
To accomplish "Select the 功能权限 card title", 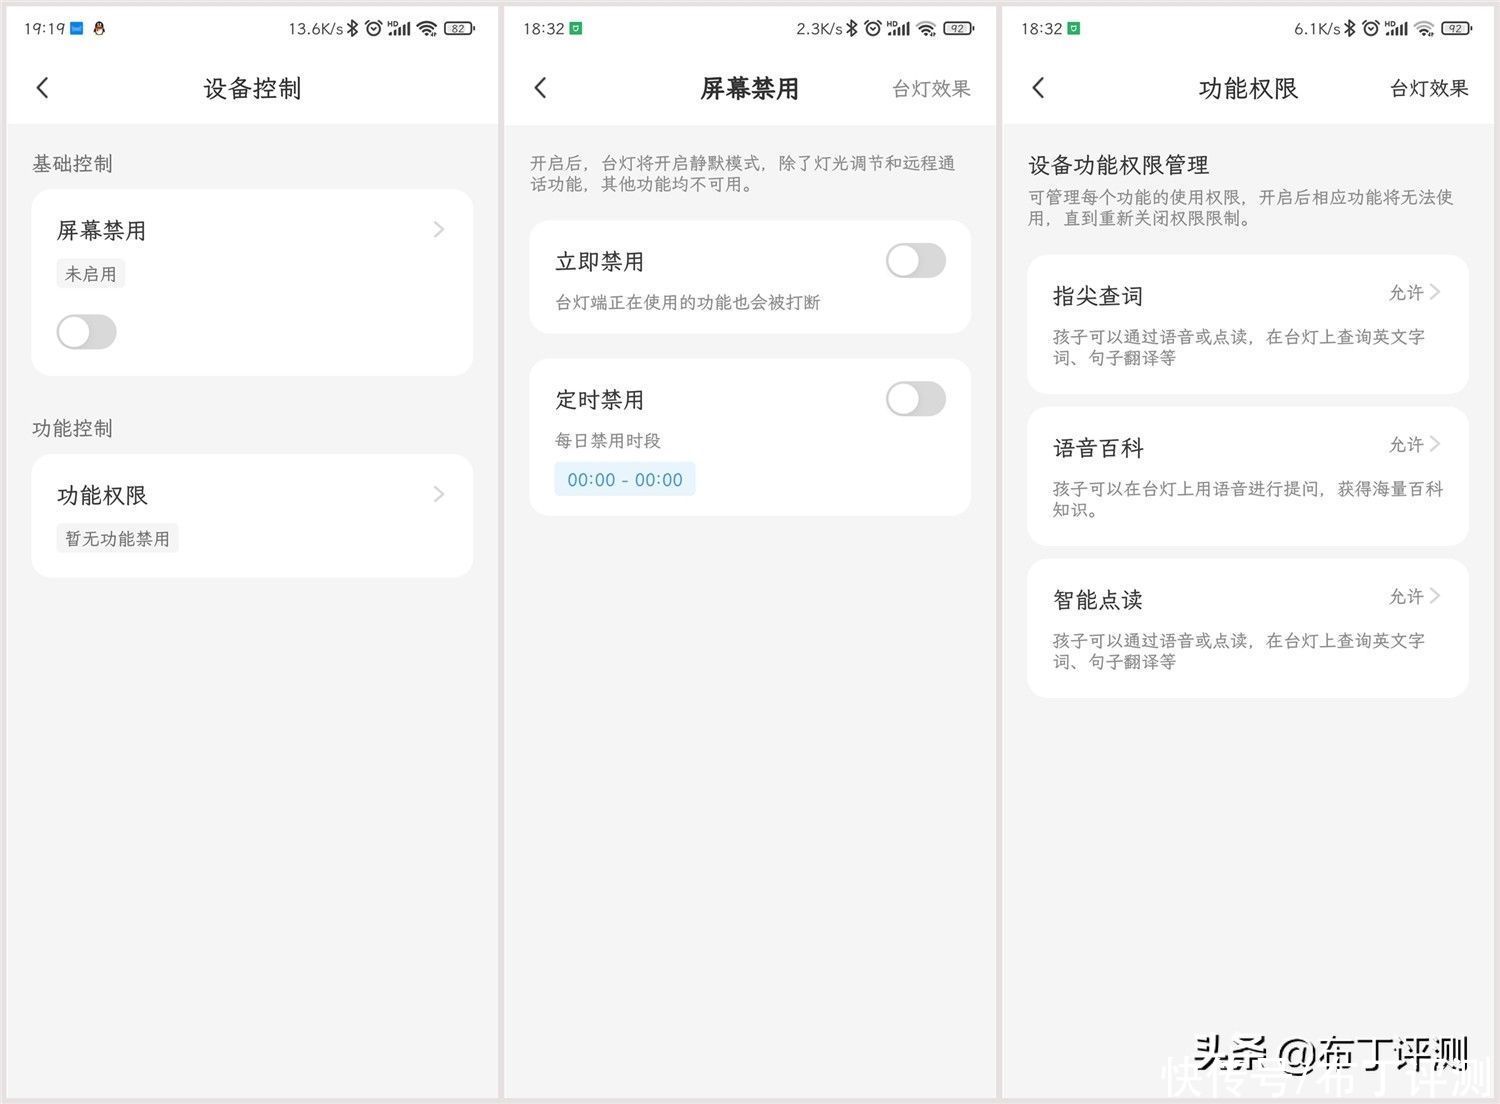I will pos(102,496).
